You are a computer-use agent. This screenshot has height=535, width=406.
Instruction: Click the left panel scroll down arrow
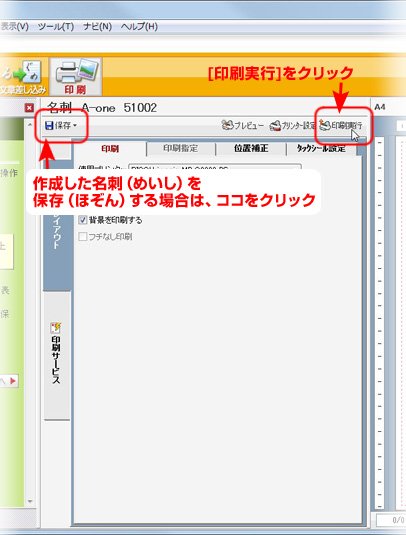[30, 501]
